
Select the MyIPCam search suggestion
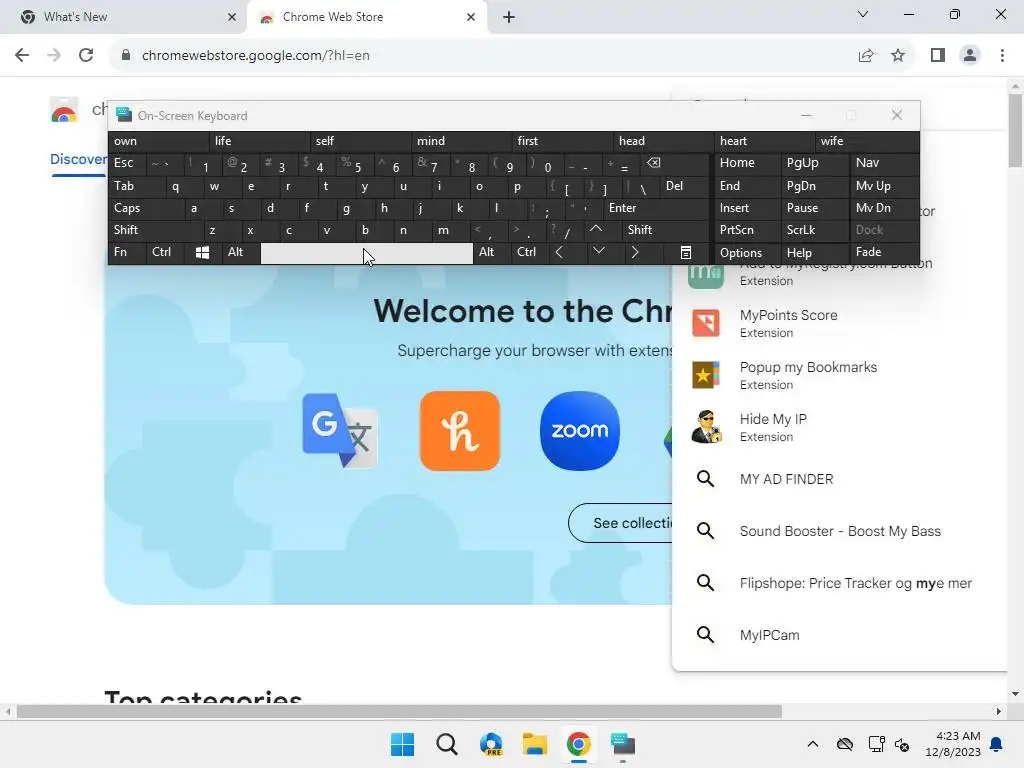(x=839, y=635)
